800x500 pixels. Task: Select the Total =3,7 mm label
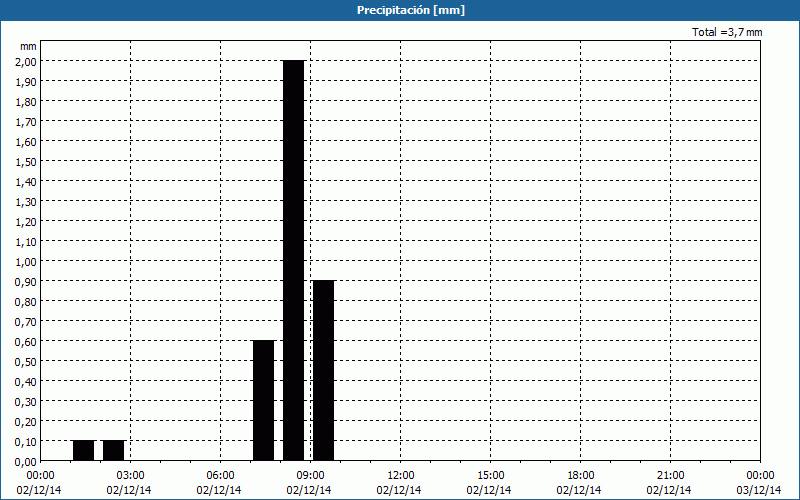coord(727,32)
